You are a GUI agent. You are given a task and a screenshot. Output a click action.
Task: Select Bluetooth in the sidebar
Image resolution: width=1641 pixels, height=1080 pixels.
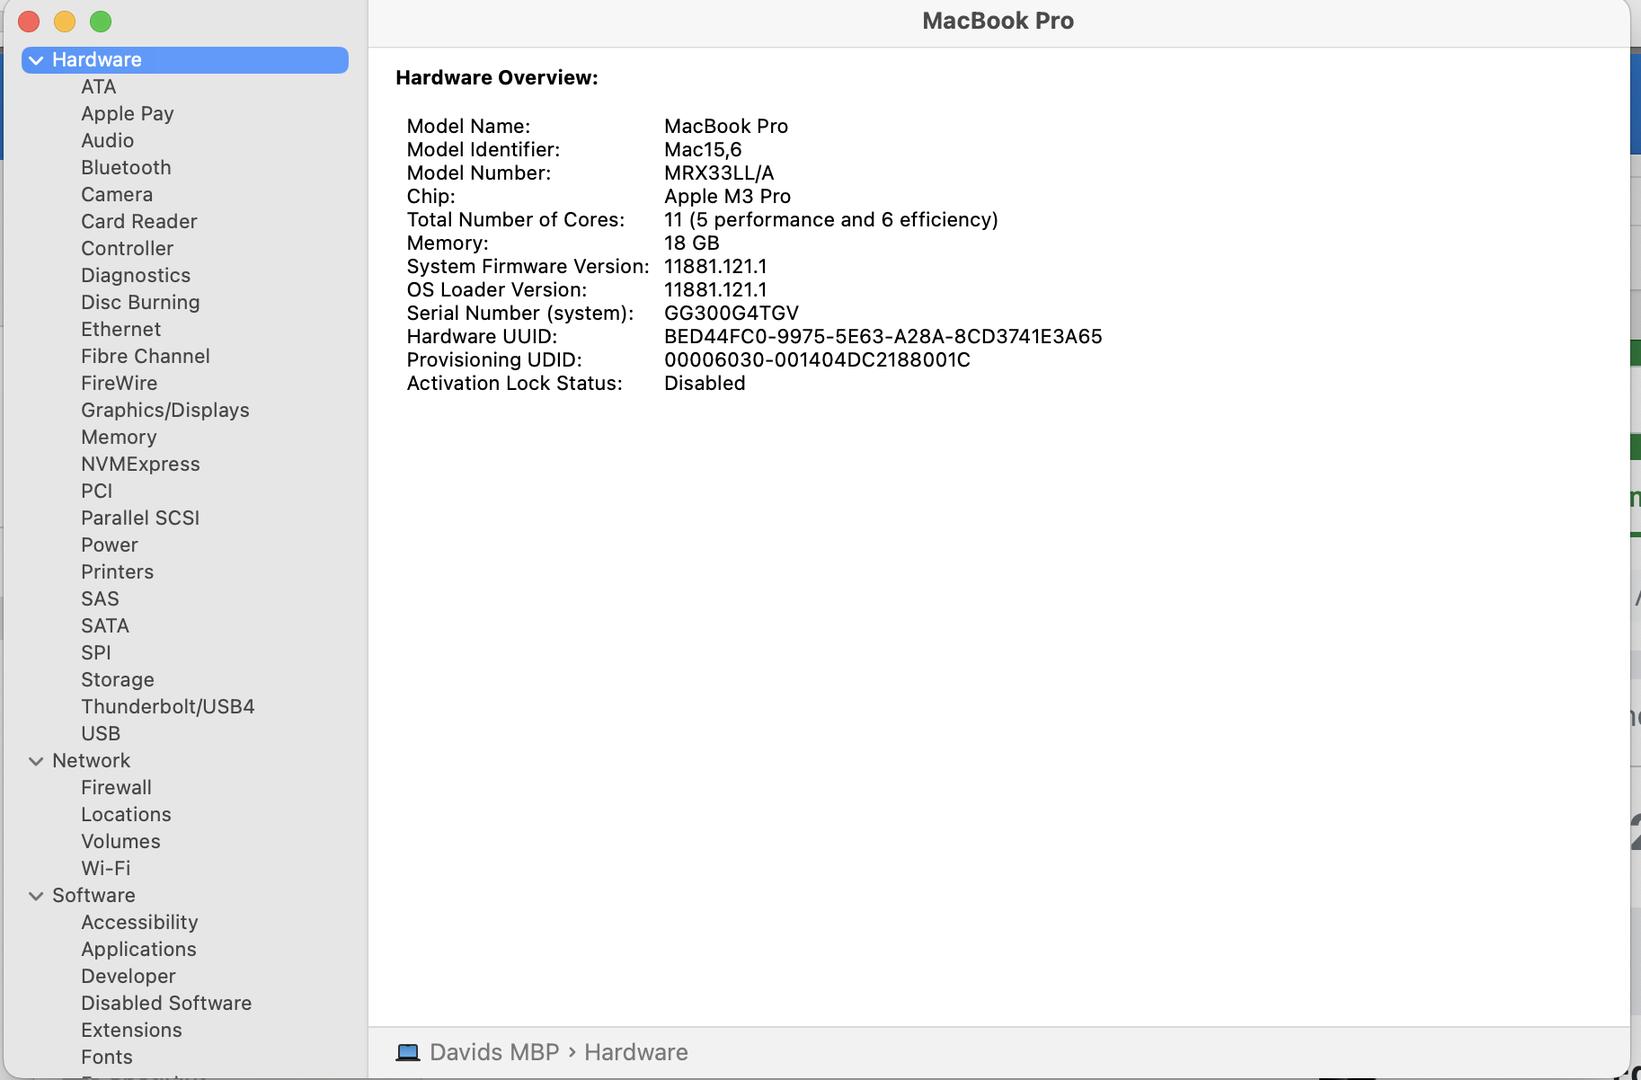click(126, 168)
